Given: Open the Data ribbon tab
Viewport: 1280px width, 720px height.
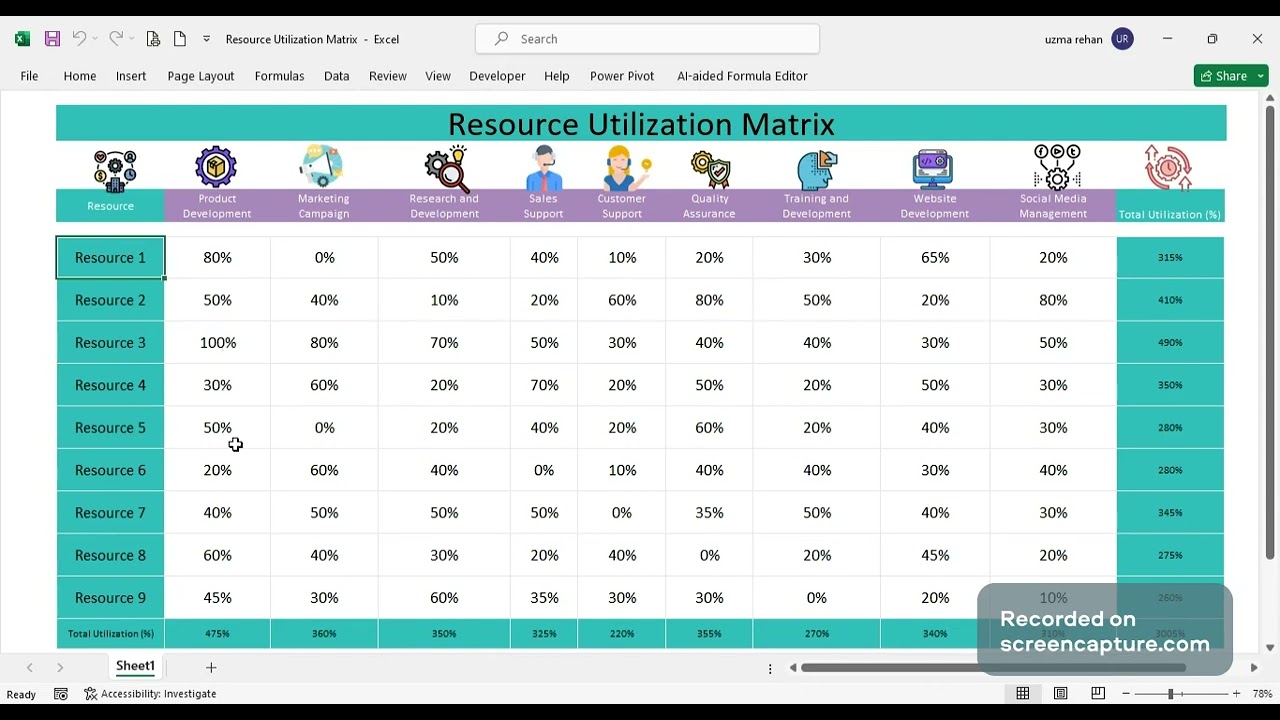Looking at the screenshot, I should (337, 76).
